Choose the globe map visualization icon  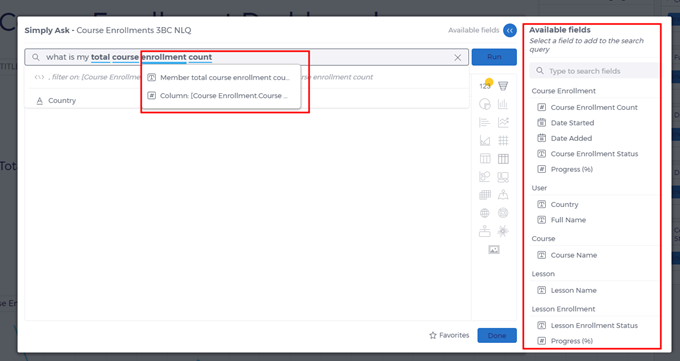pos(484,213)
